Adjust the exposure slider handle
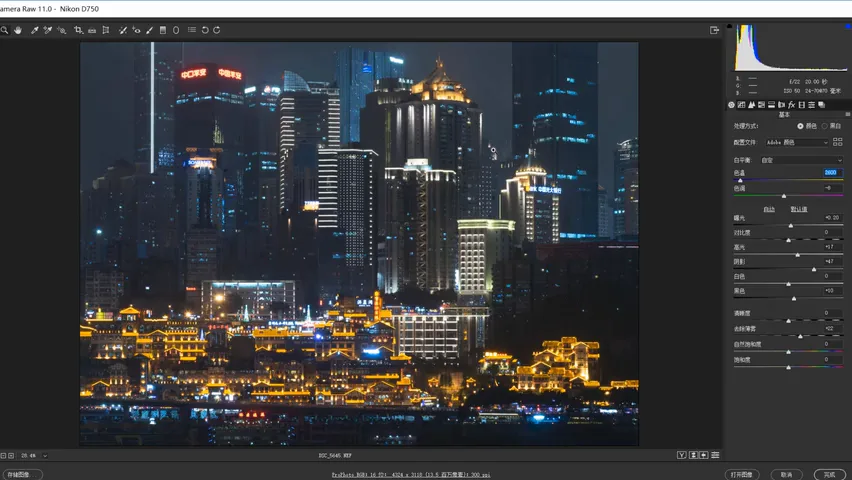This screenshot has height=480, width=852. coord(791,225)
